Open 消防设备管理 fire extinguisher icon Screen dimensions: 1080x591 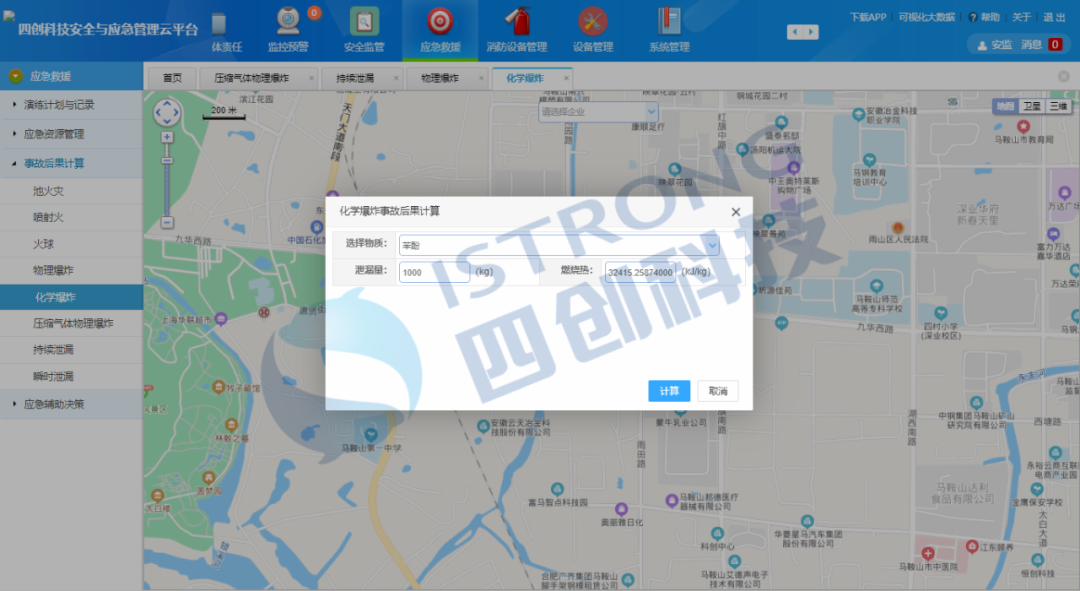click(x=516, y=22)
